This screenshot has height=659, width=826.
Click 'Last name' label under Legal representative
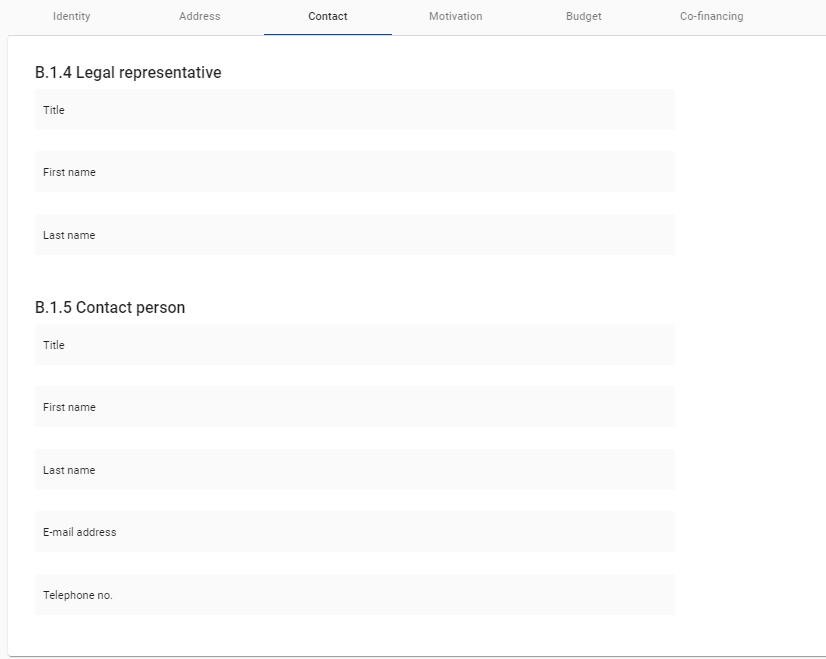pos(69,236)
